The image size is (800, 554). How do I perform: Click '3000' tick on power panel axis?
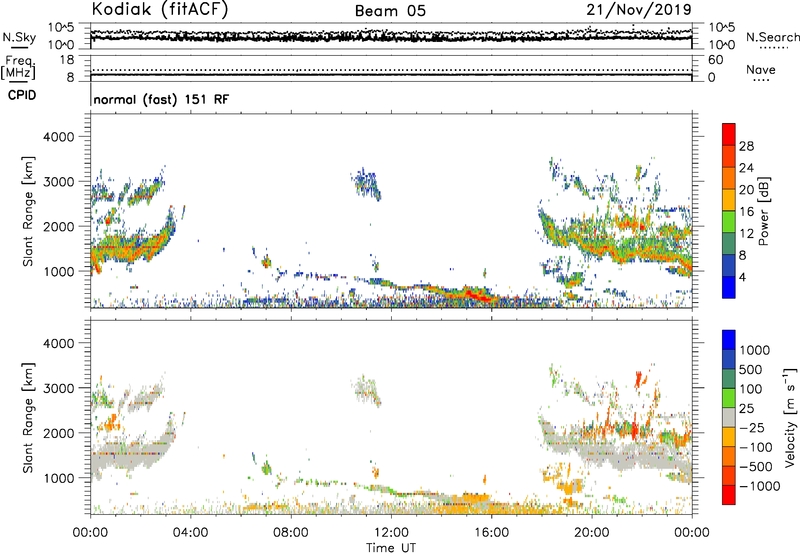(58, 182)
